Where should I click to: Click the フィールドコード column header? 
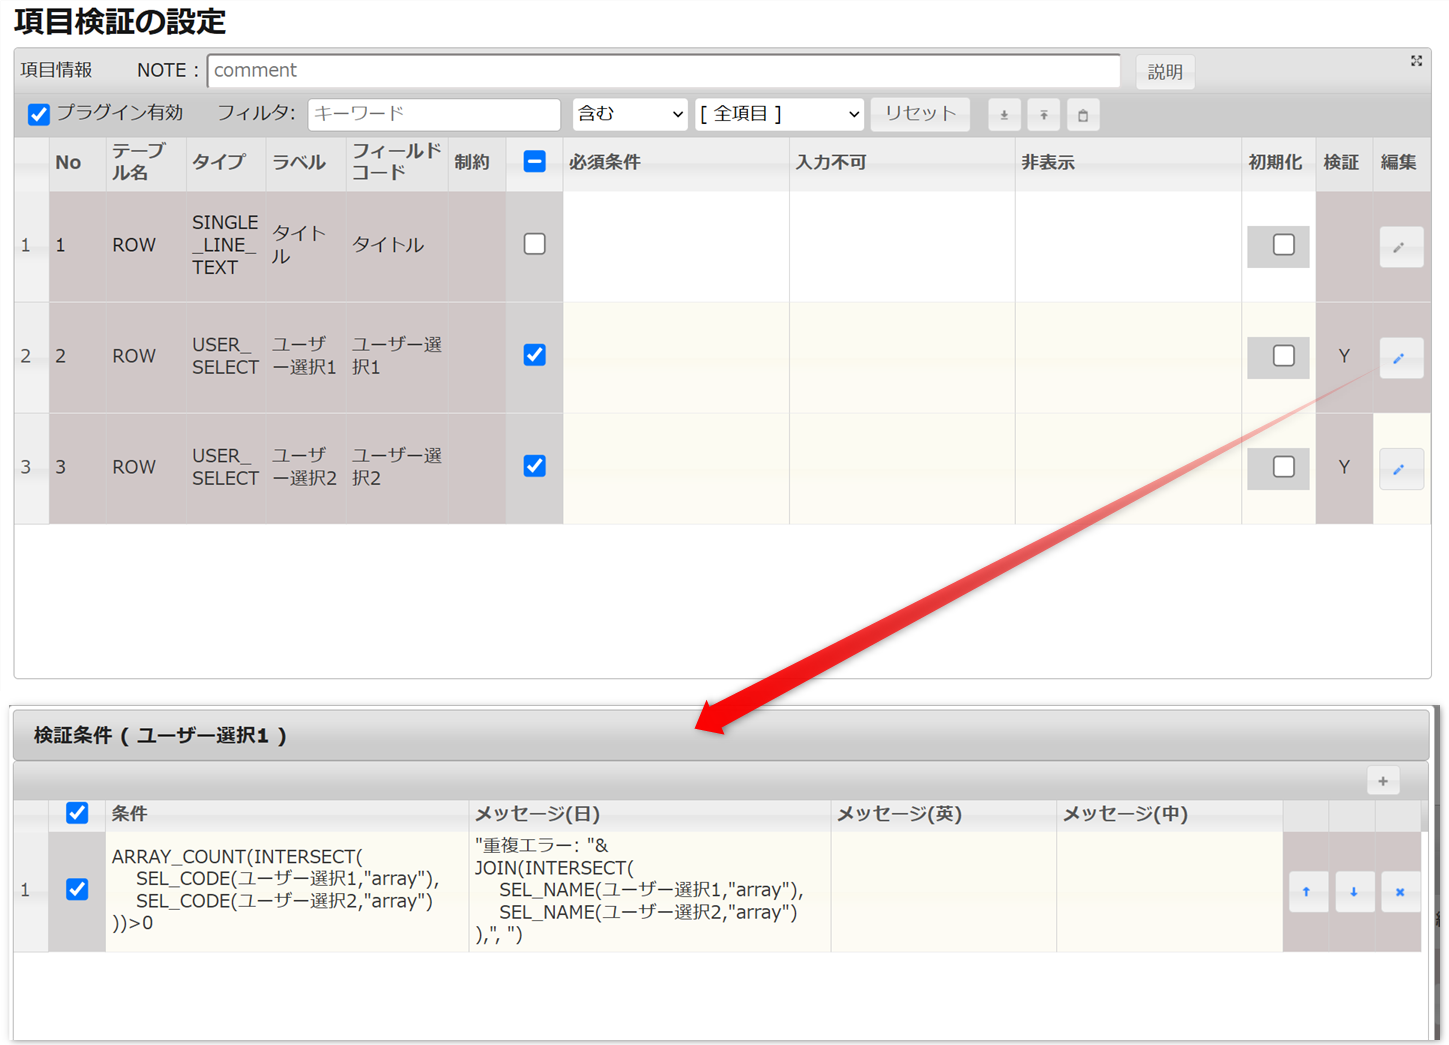397,162
